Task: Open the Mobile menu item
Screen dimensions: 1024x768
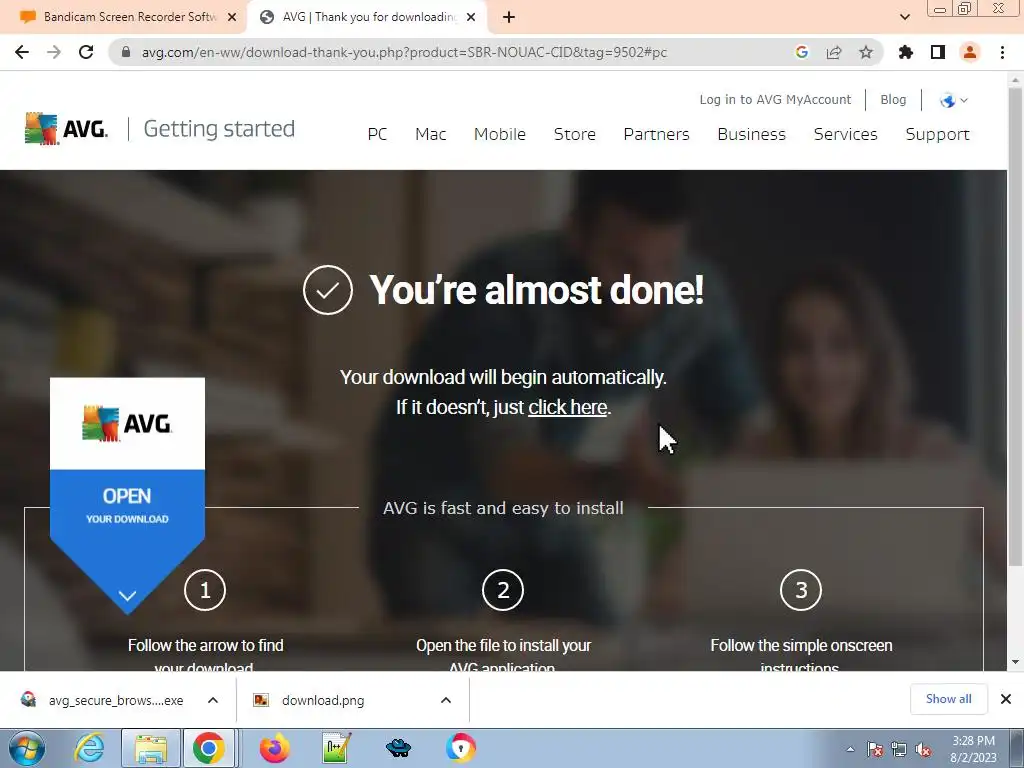Action: 500,134
